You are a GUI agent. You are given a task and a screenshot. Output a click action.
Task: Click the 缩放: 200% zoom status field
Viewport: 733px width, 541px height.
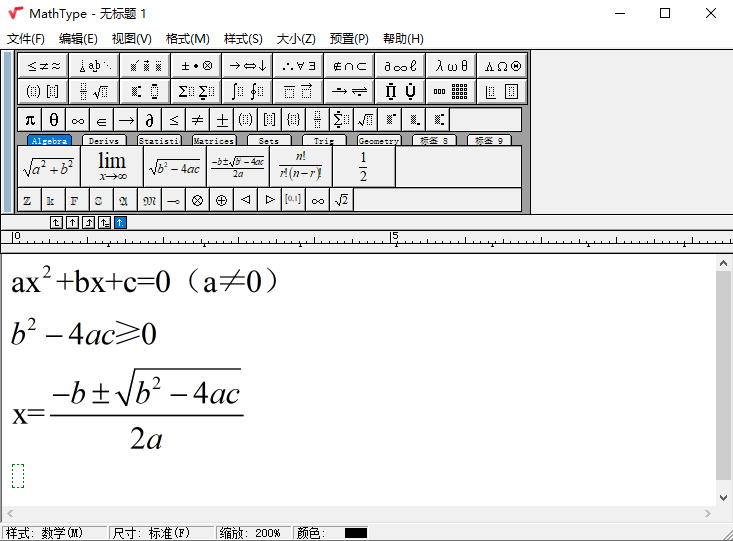(x=252, y=533)
